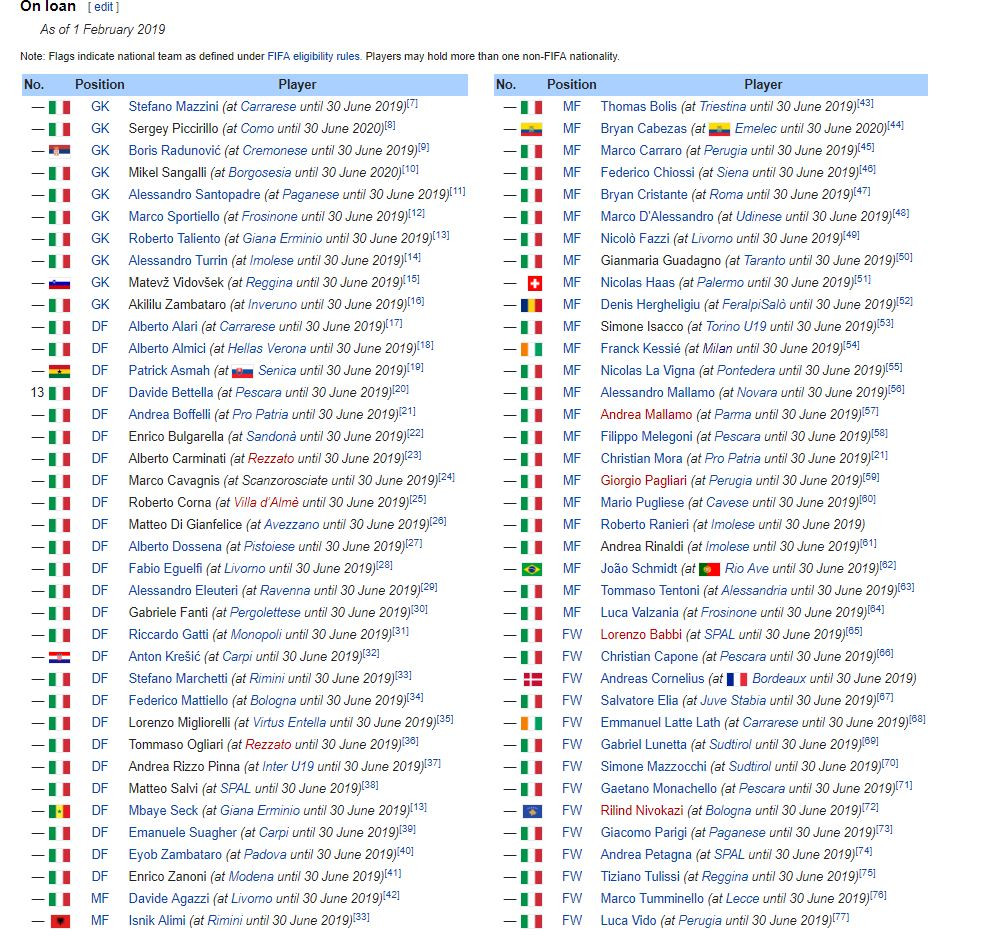The width and height of the screenshot is (1004, 937).
Task: Open the FIFA eligibility rules link
Action: [313, 56]
